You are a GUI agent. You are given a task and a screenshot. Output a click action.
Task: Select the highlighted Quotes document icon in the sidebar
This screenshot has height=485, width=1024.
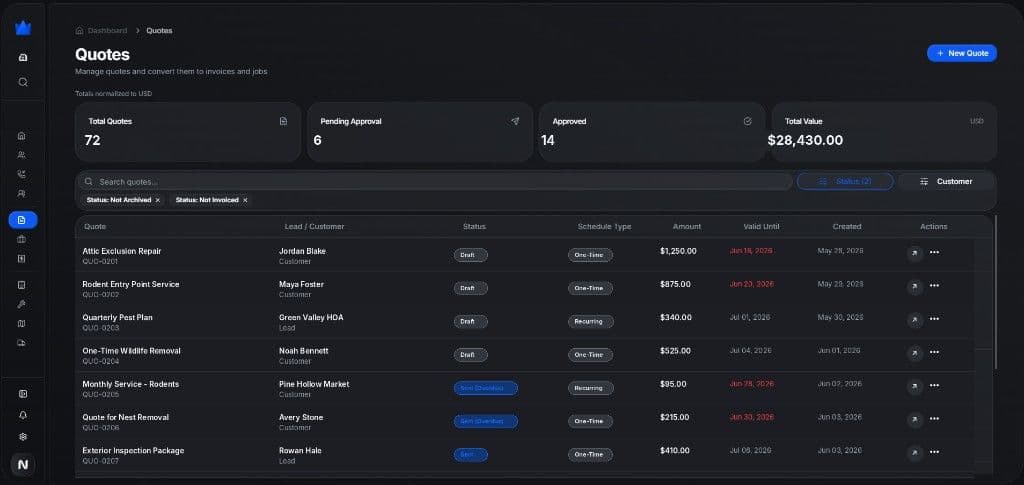click(x=23, y=220)
